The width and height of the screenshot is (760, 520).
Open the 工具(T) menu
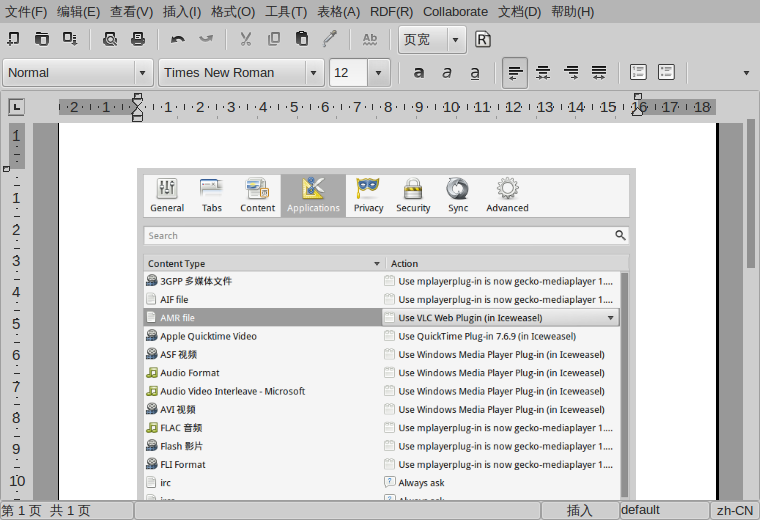pos(286,12)
